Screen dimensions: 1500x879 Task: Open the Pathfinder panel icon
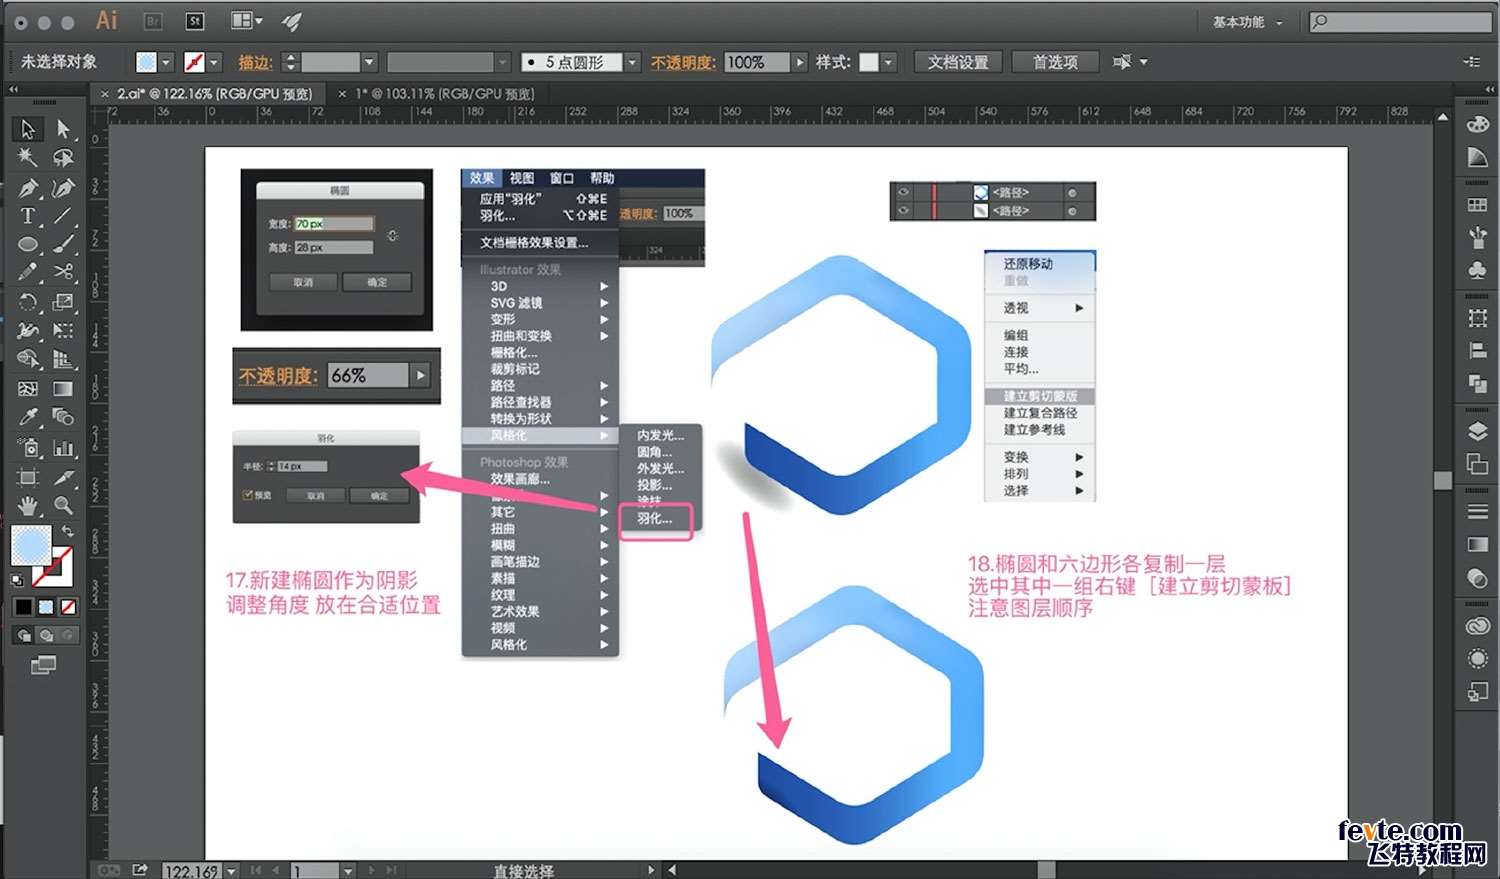coord(1477,384)
